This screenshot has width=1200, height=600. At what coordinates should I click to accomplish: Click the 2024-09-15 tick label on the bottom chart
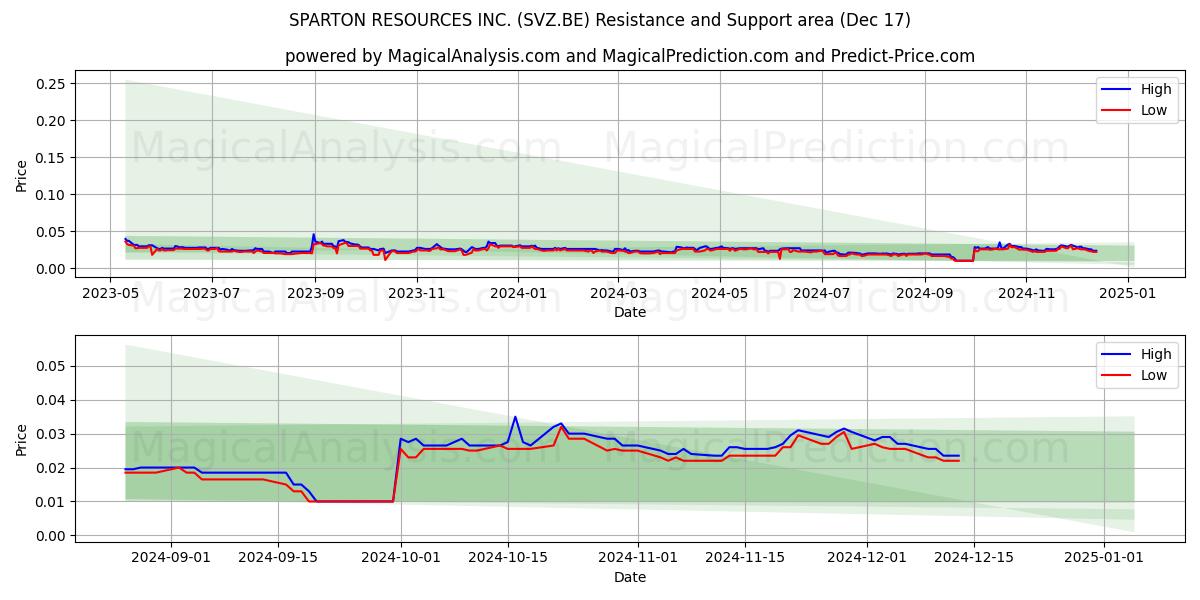pos(277,558)
